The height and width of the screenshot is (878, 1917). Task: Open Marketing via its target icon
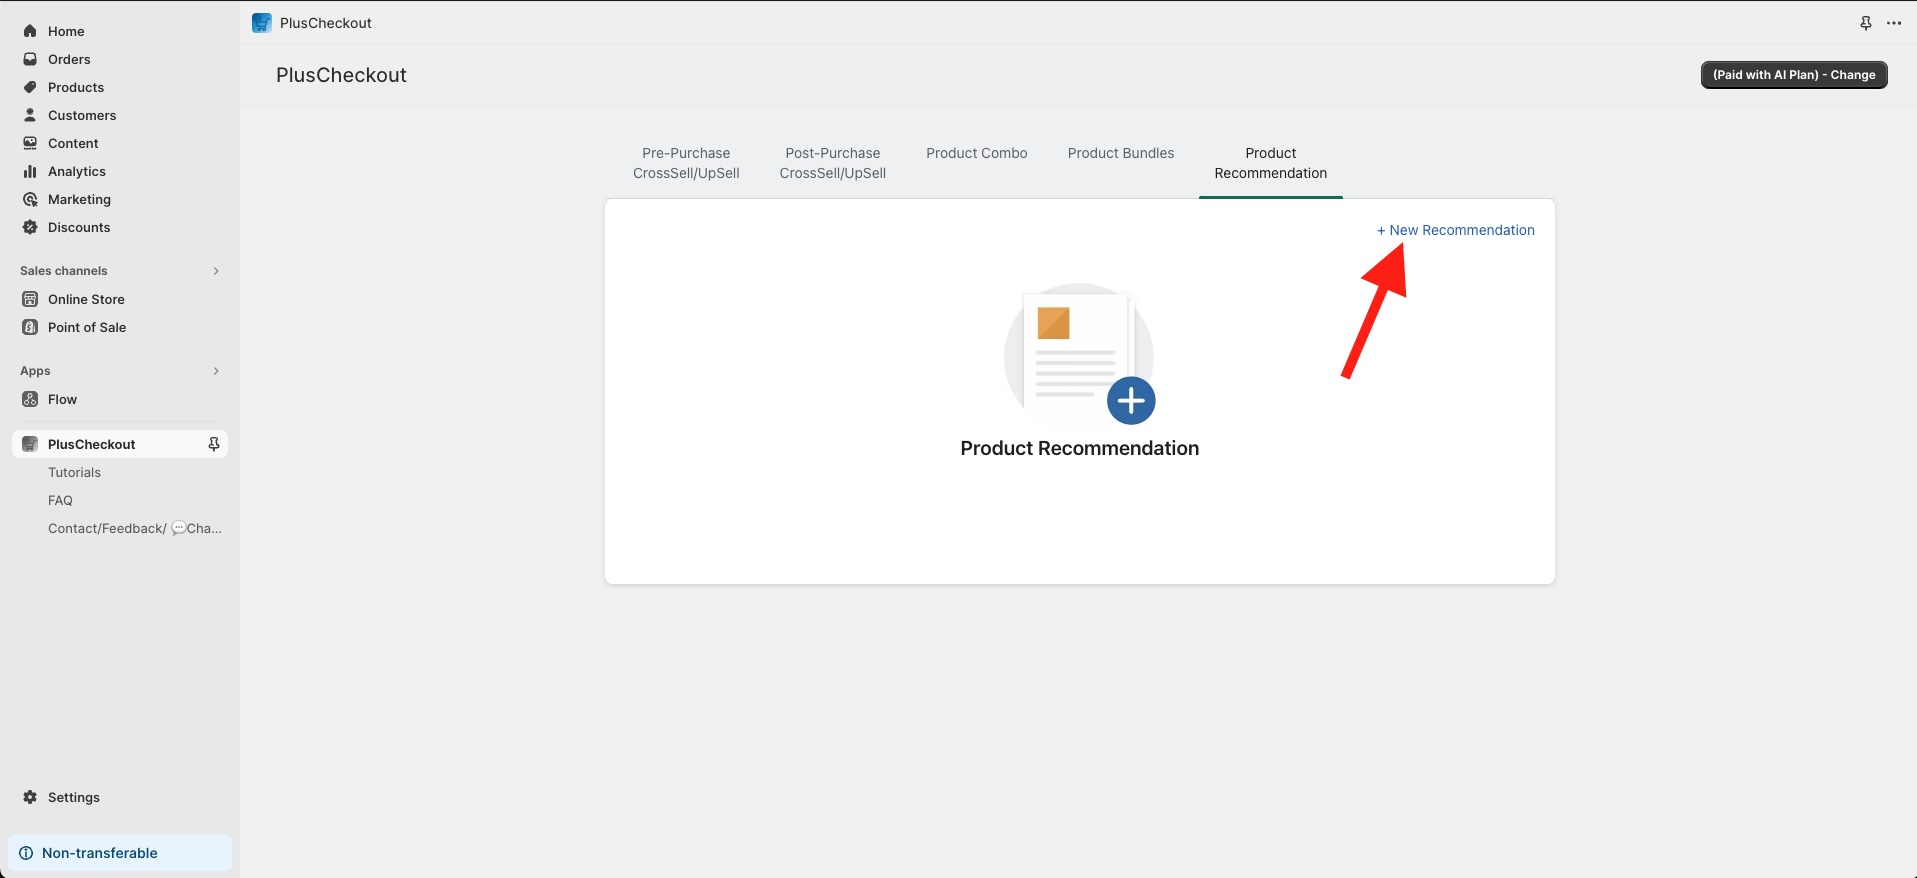tap(30, 199)
